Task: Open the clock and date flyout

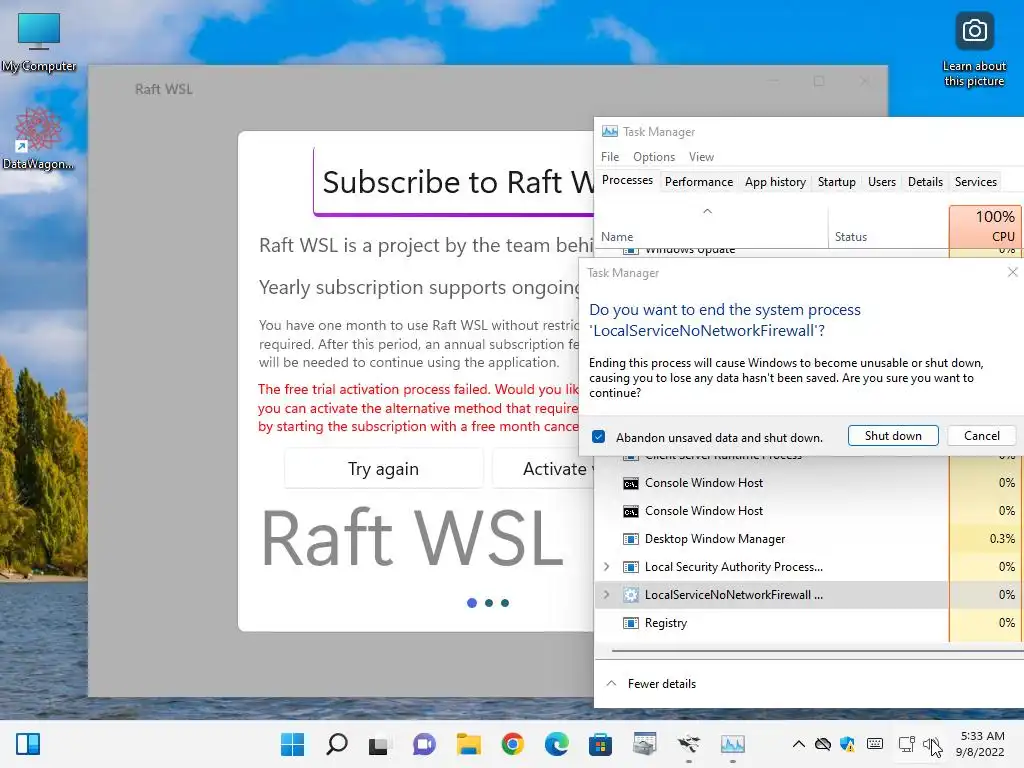Action: click(x=981, y=744)
